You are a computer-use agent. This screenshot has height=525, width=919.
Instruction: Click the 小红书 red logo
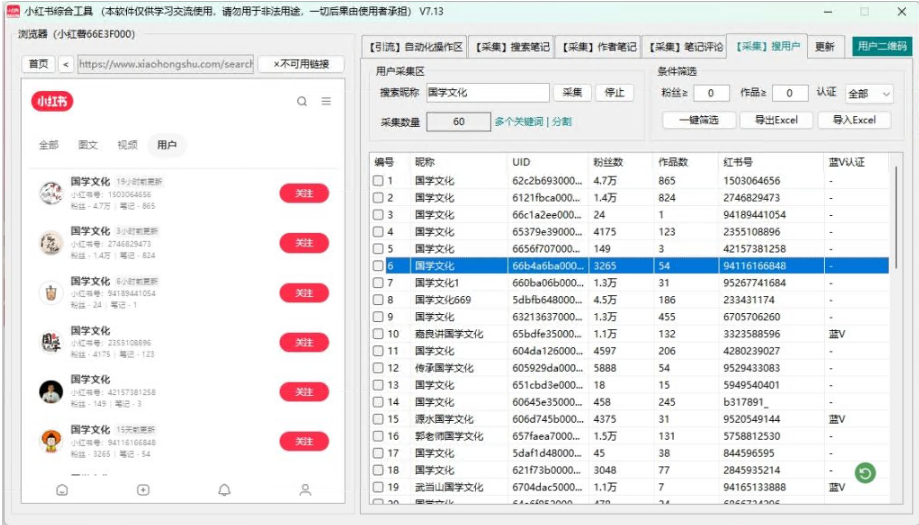[52, 101]
